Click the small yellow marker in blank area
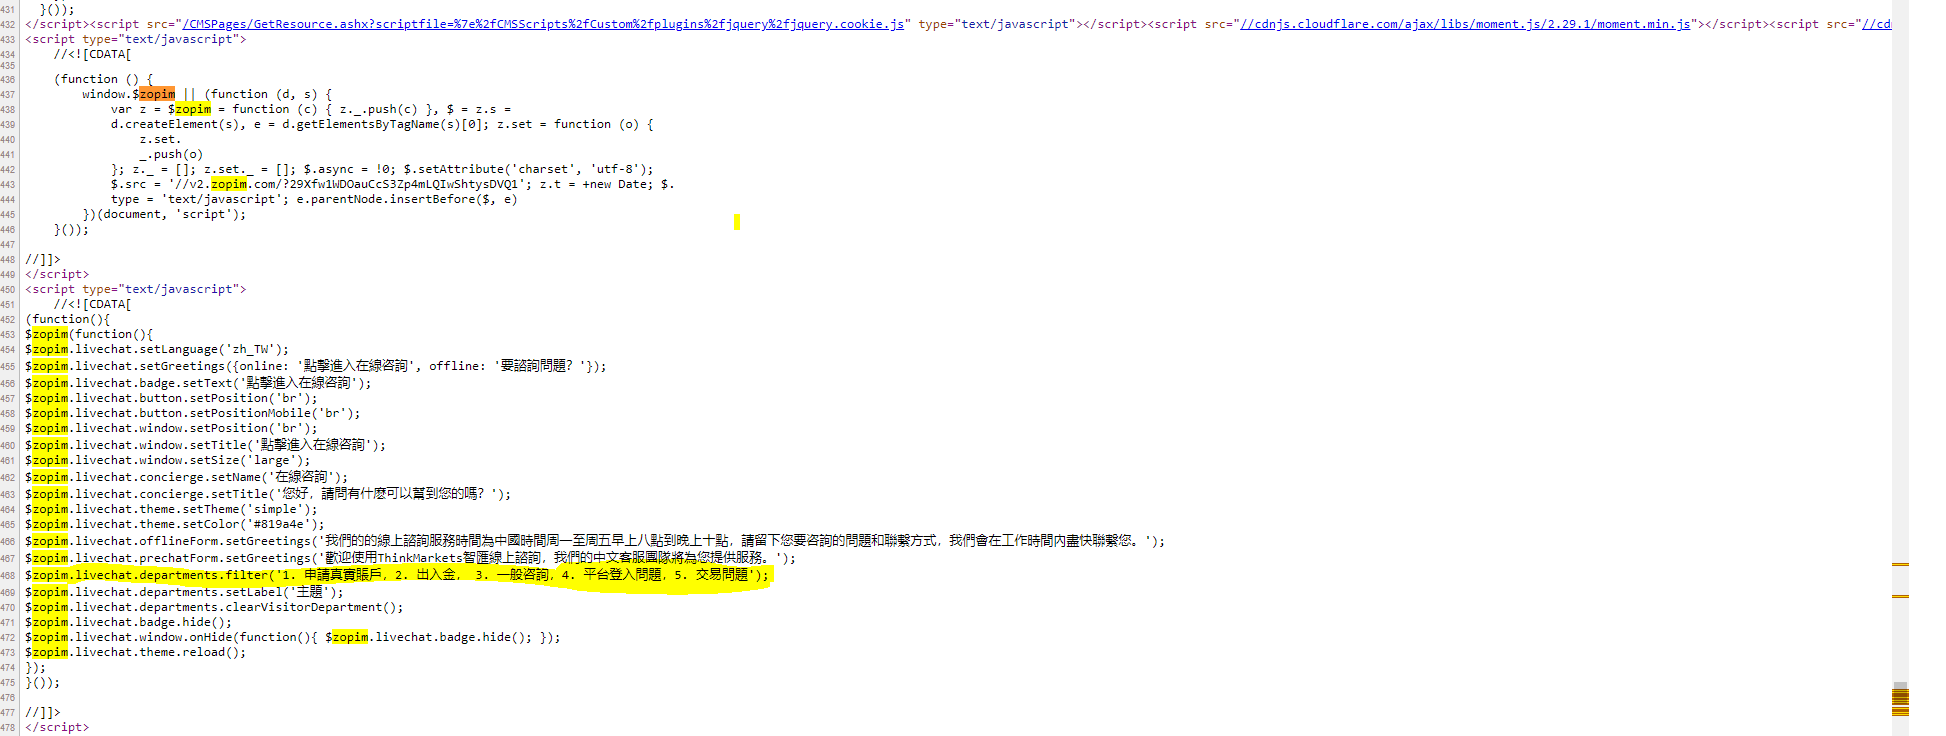1946x736 pixels. (737, 221)
